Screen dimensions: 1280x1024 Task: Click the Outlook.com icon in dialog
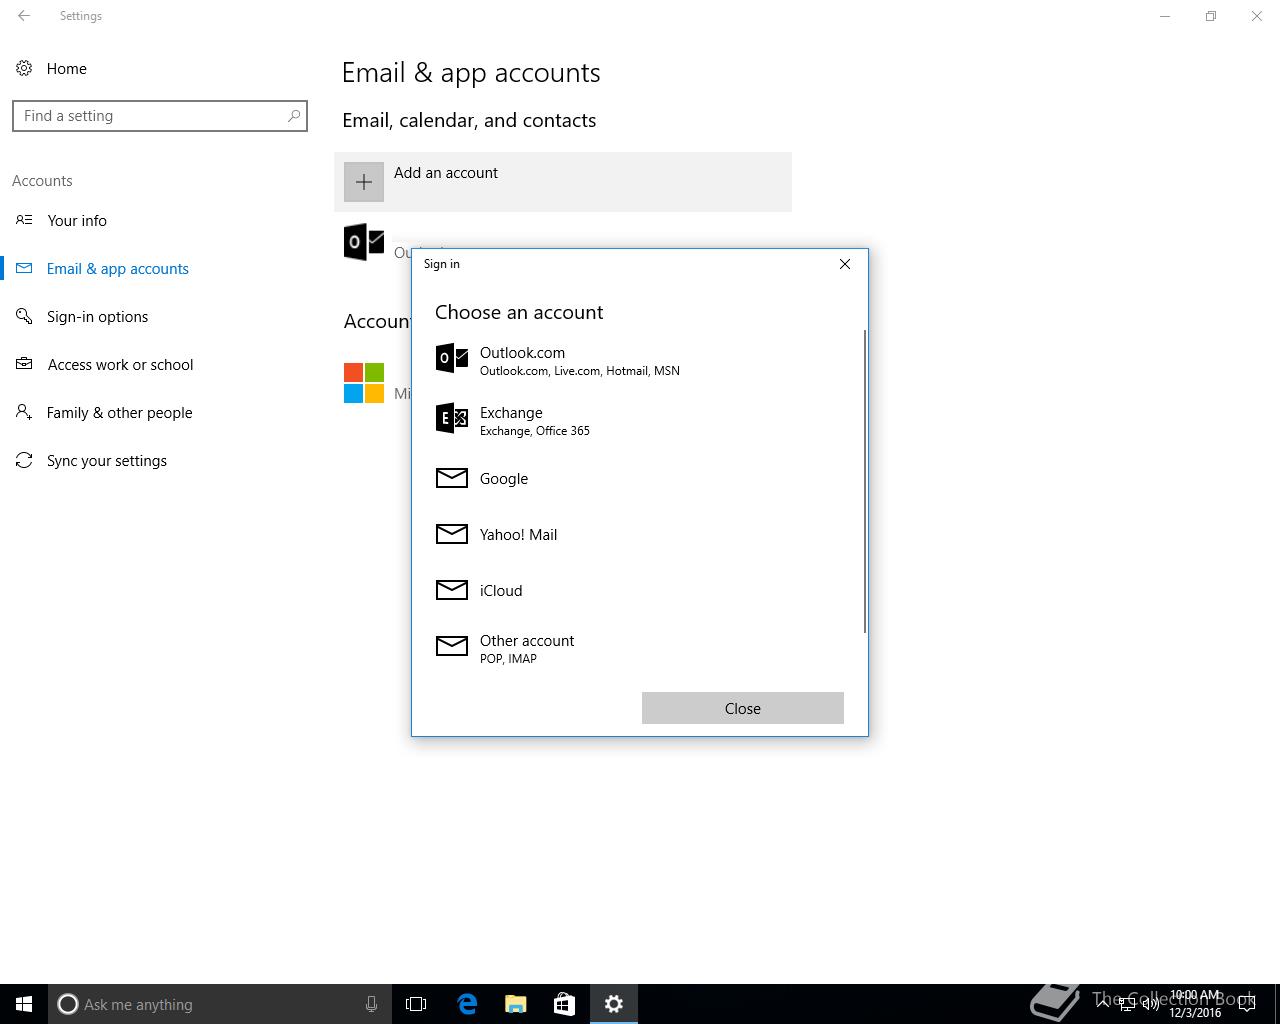coord(452,358)
